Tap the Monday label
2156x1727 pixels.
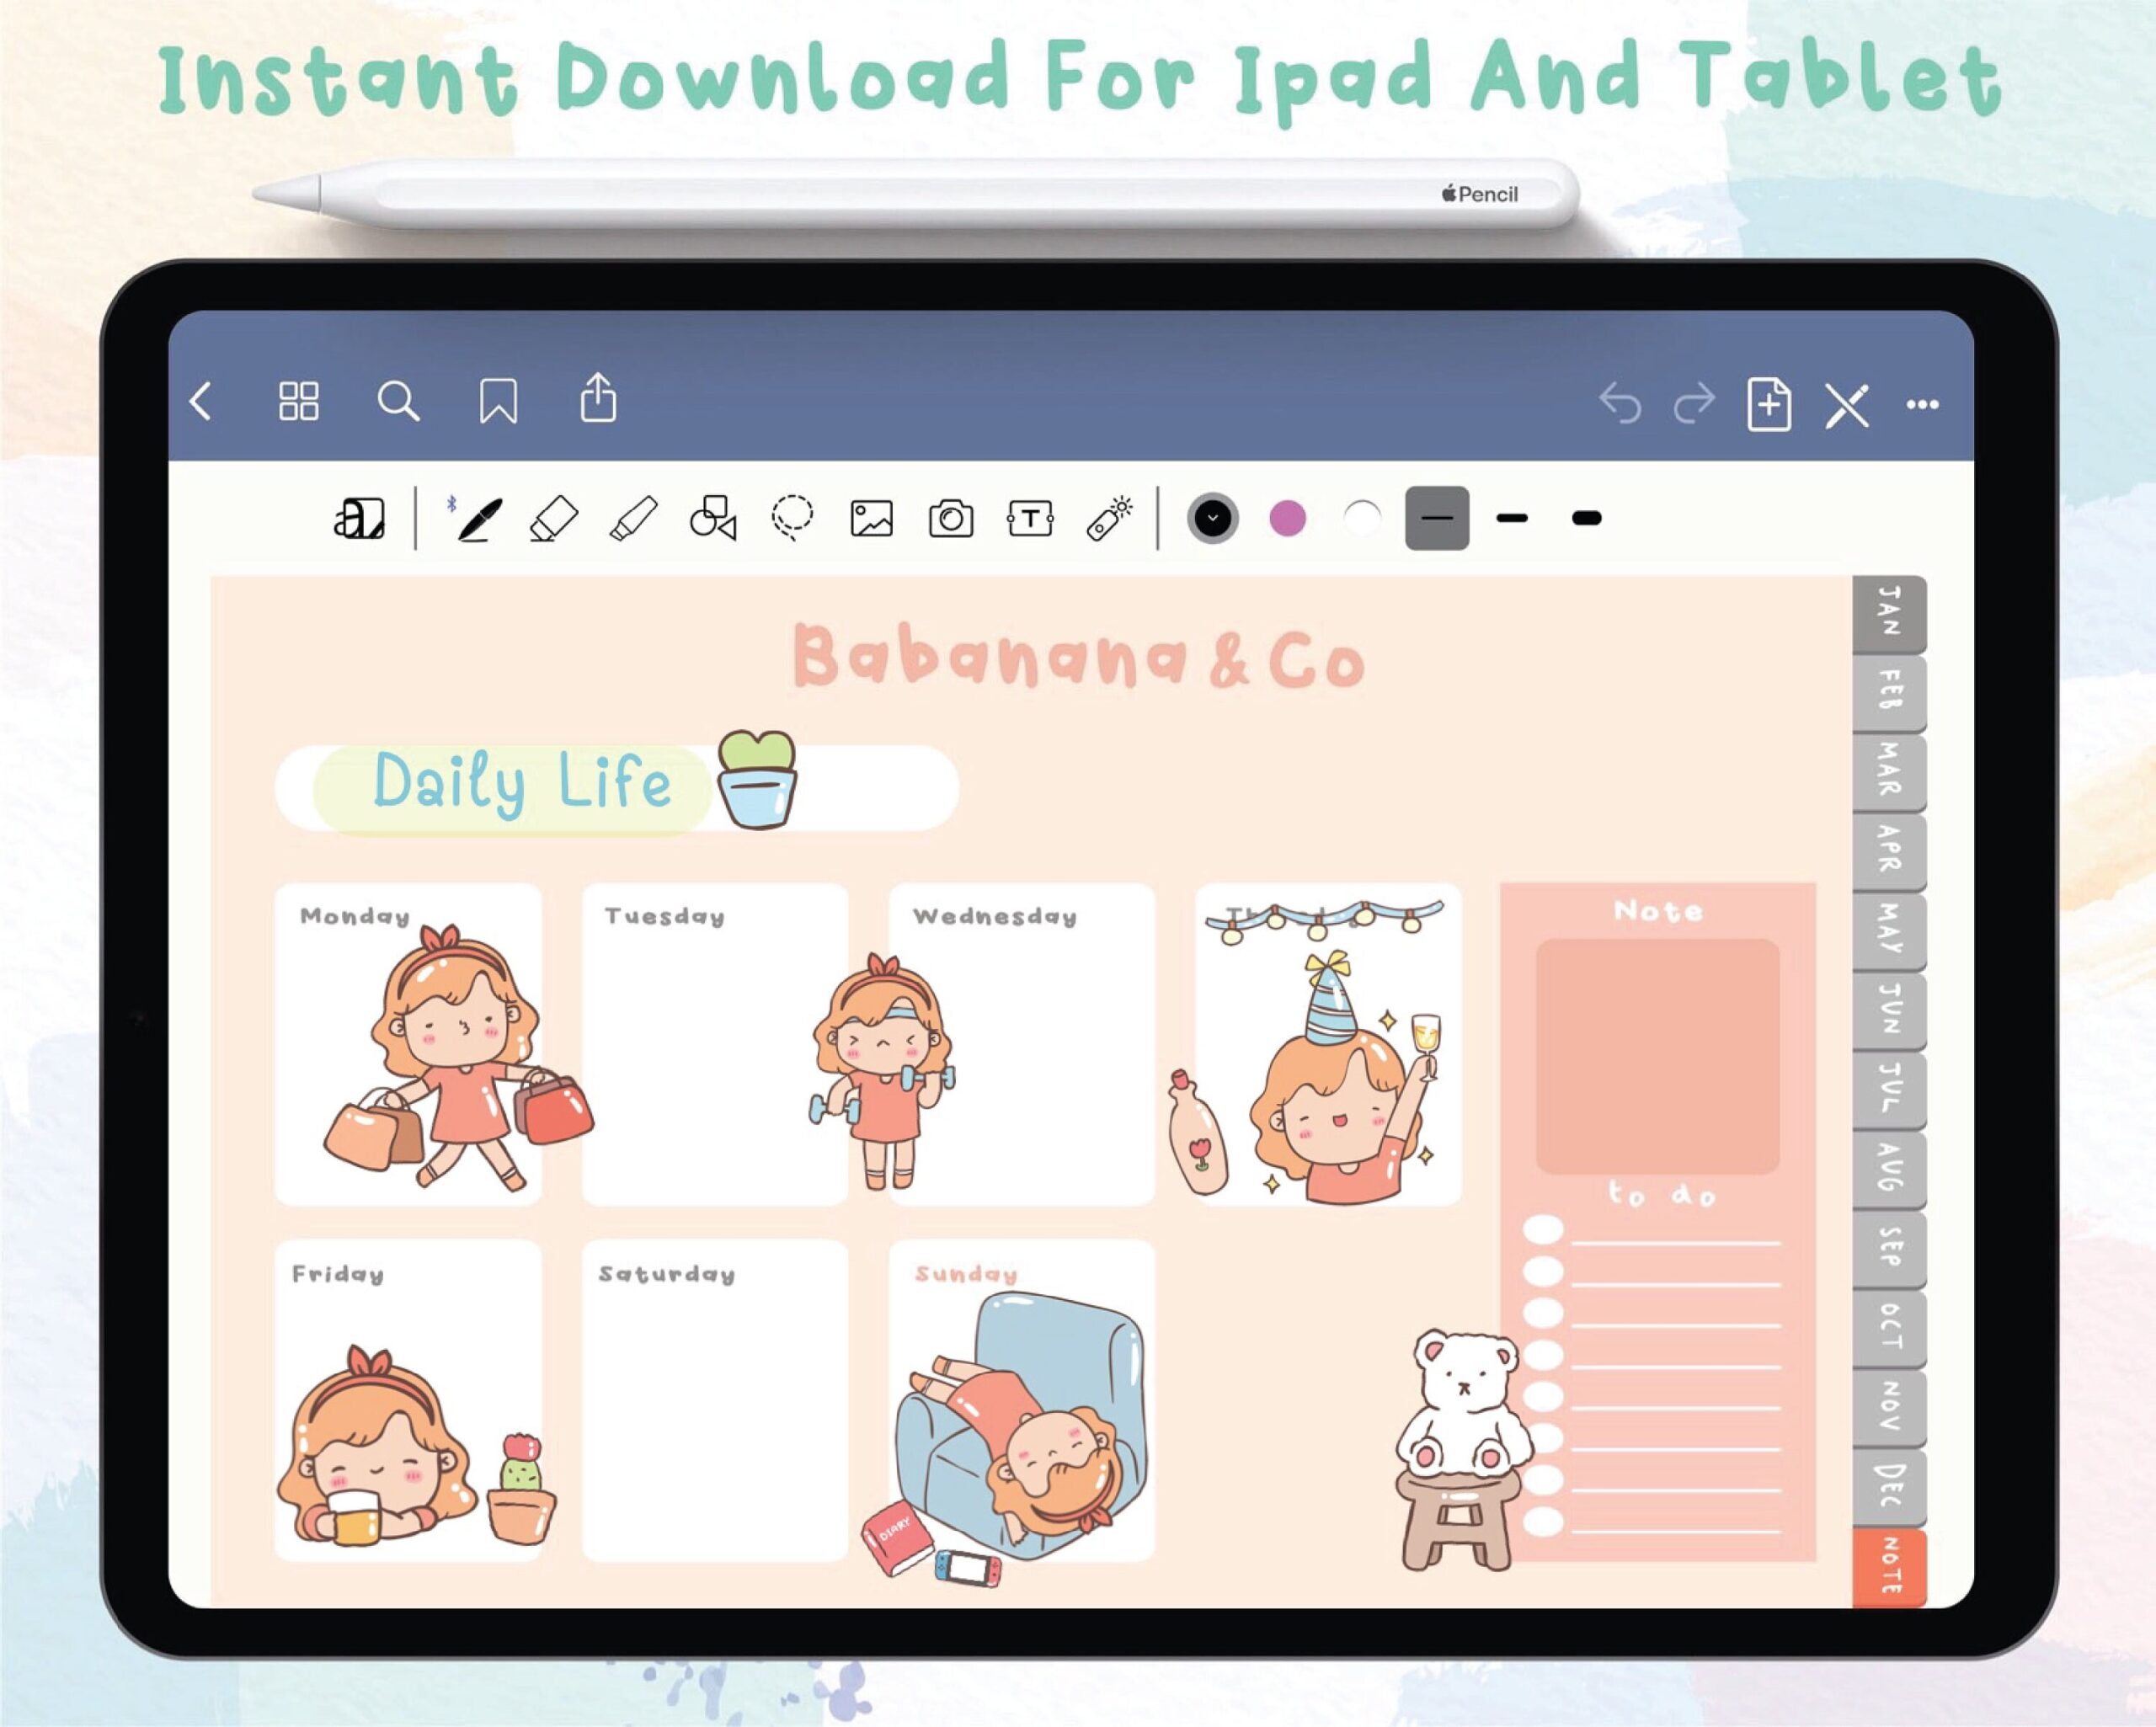pyautogui.click(x=355, y=916)
